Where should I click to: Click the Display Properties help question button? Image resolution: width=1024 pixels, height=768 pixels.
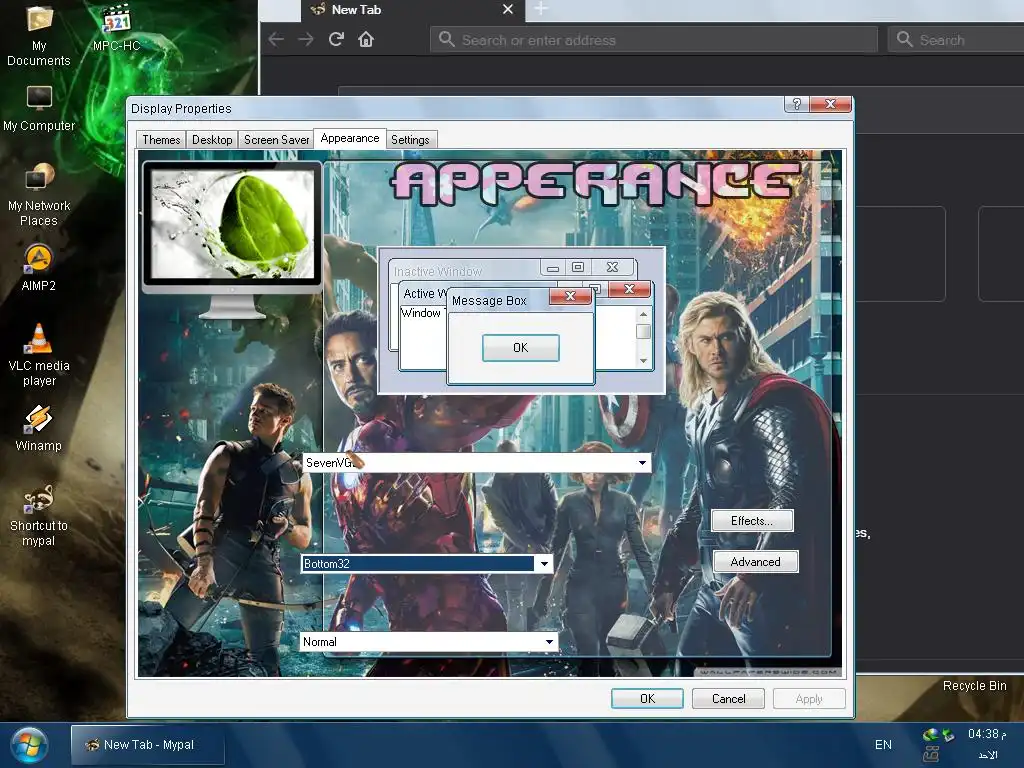pyautogui.click(x=796, y=104)
